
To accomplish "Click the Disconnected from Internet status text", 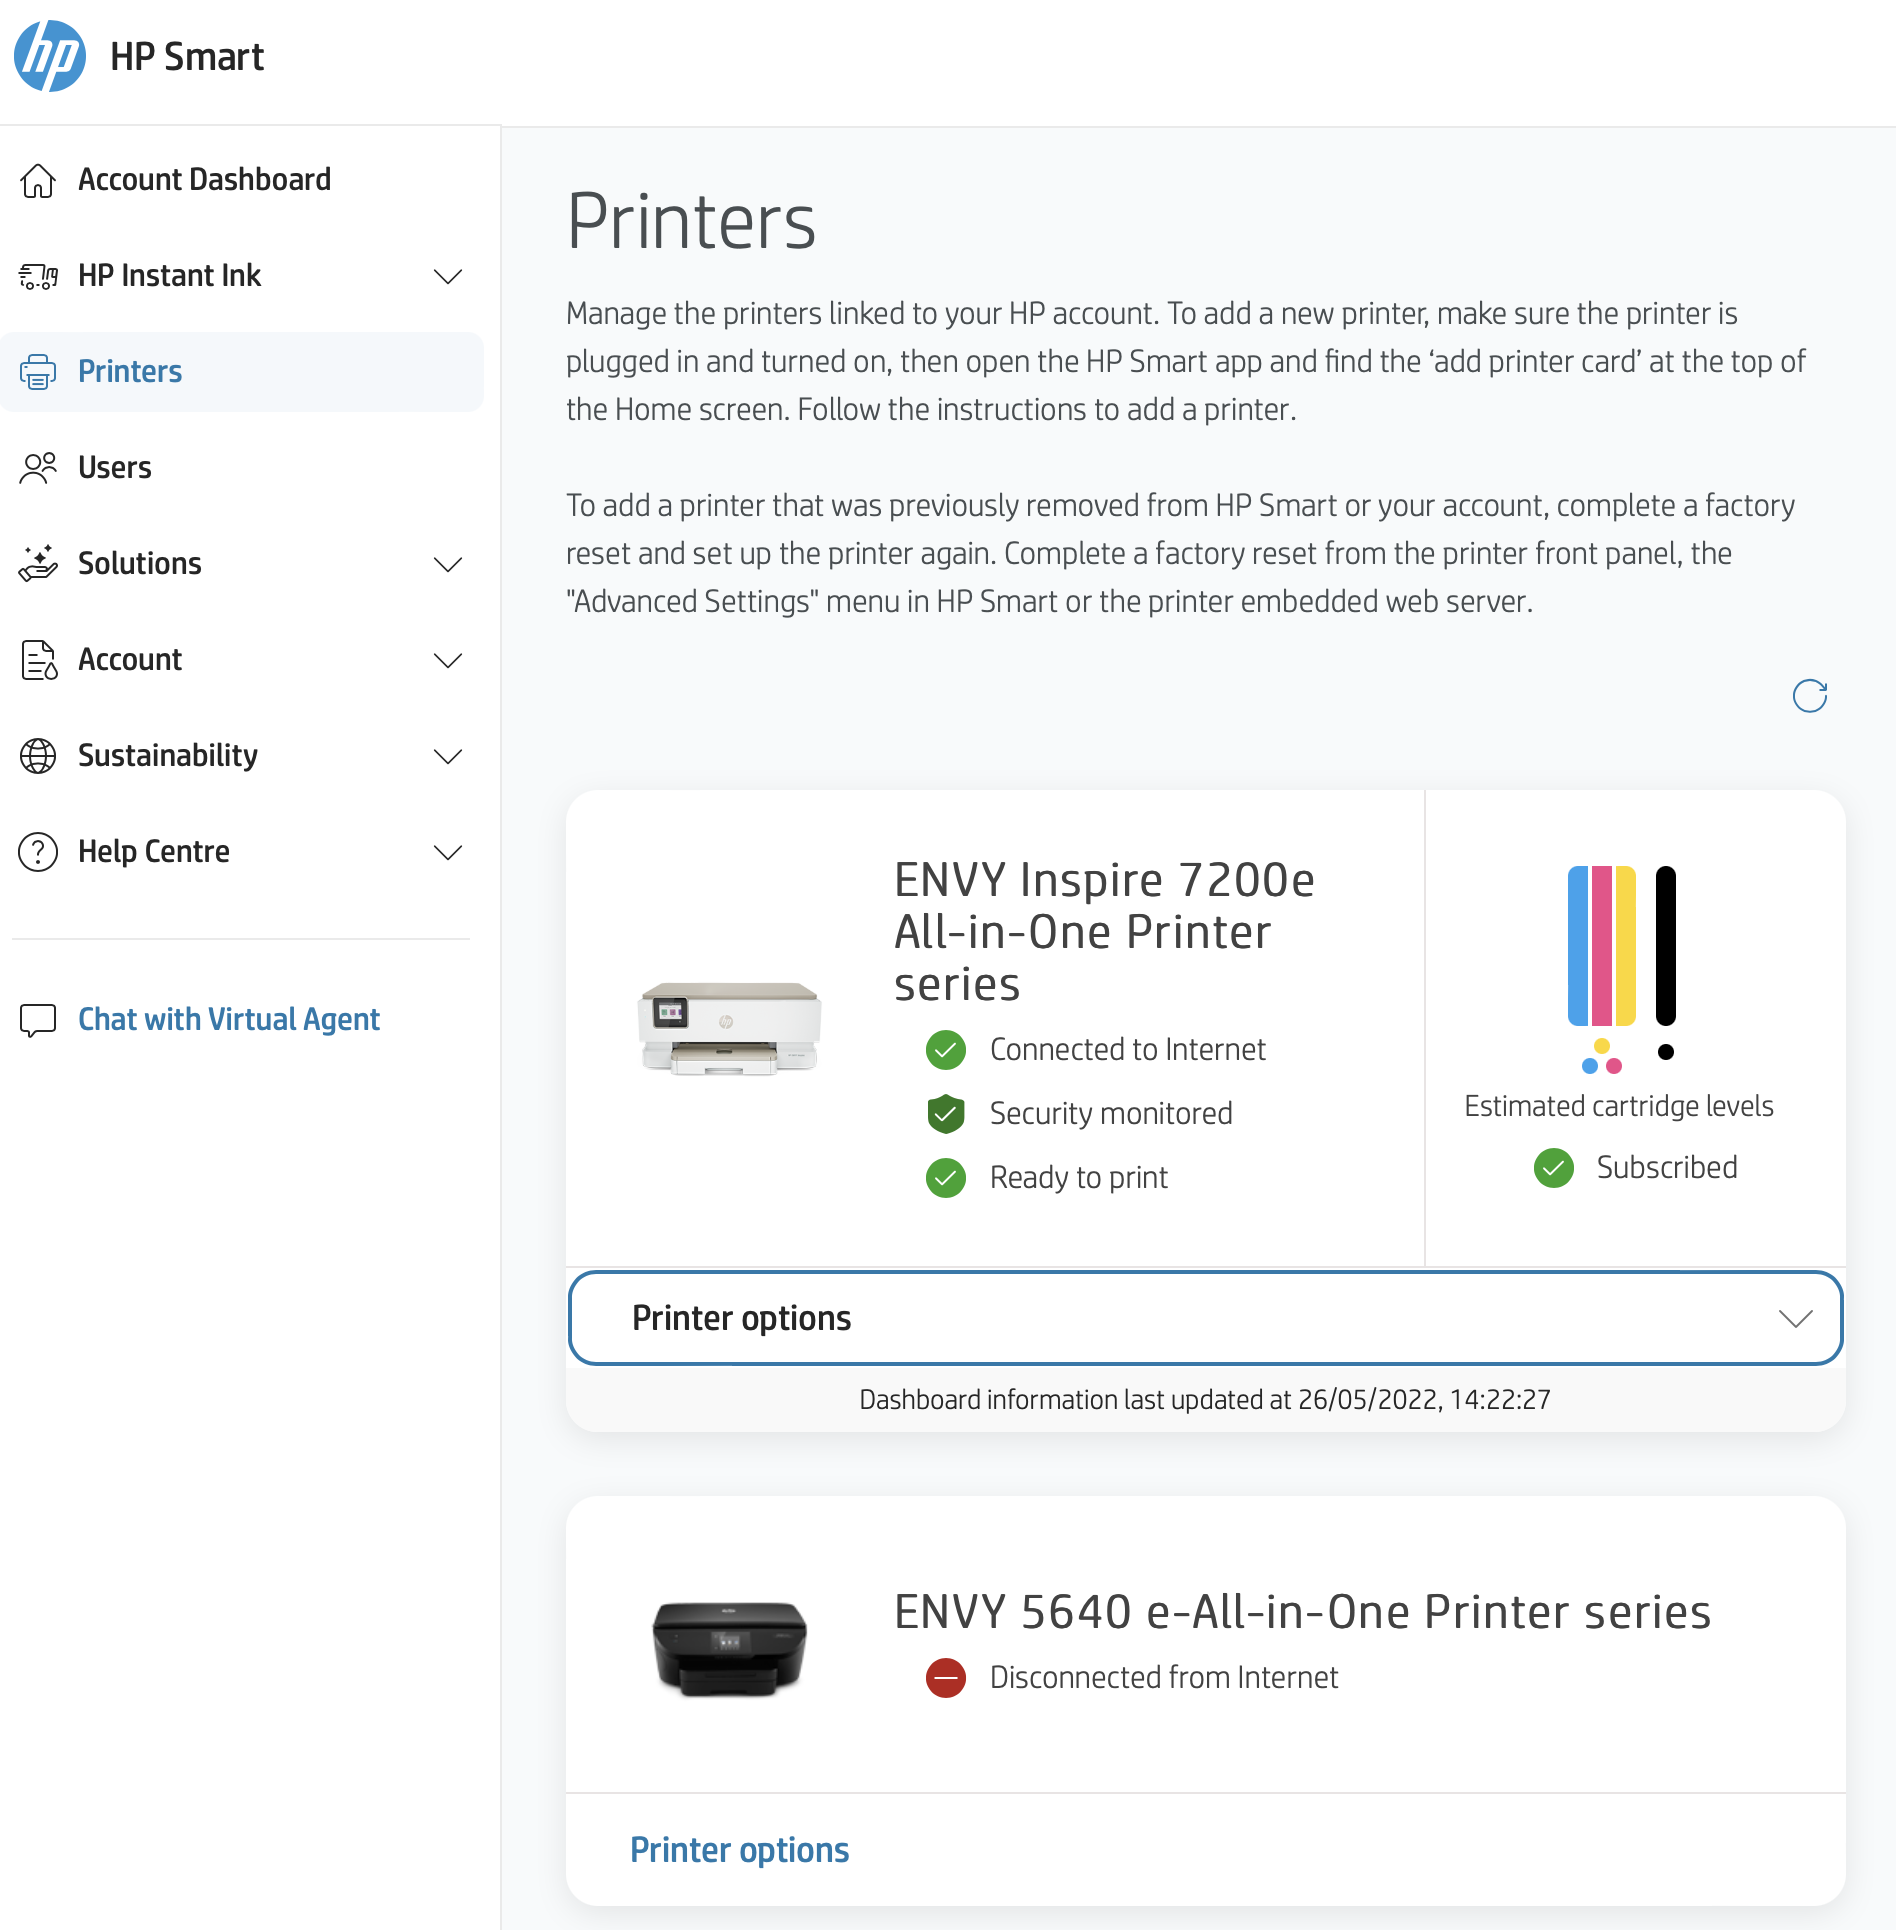I will (x=1164, y=1678).
